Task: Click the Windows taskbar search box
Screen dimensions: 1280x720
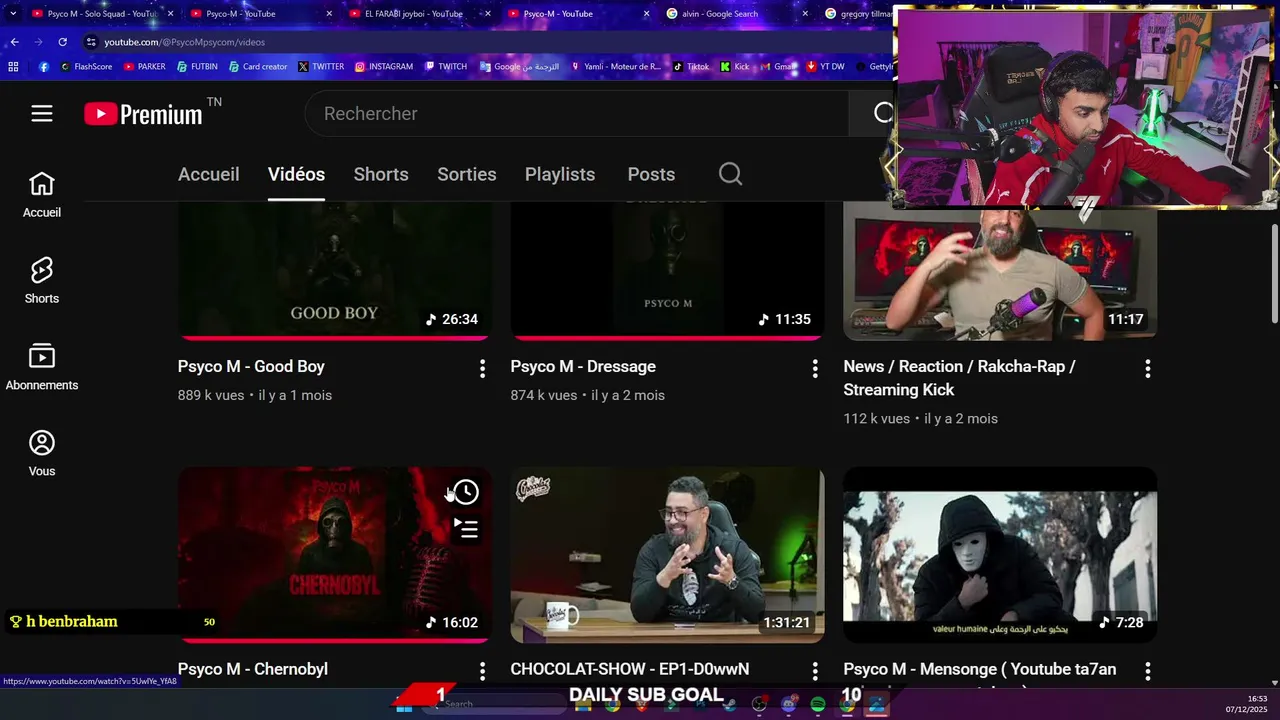Action: pyautogui.click(x=495, y=705)
